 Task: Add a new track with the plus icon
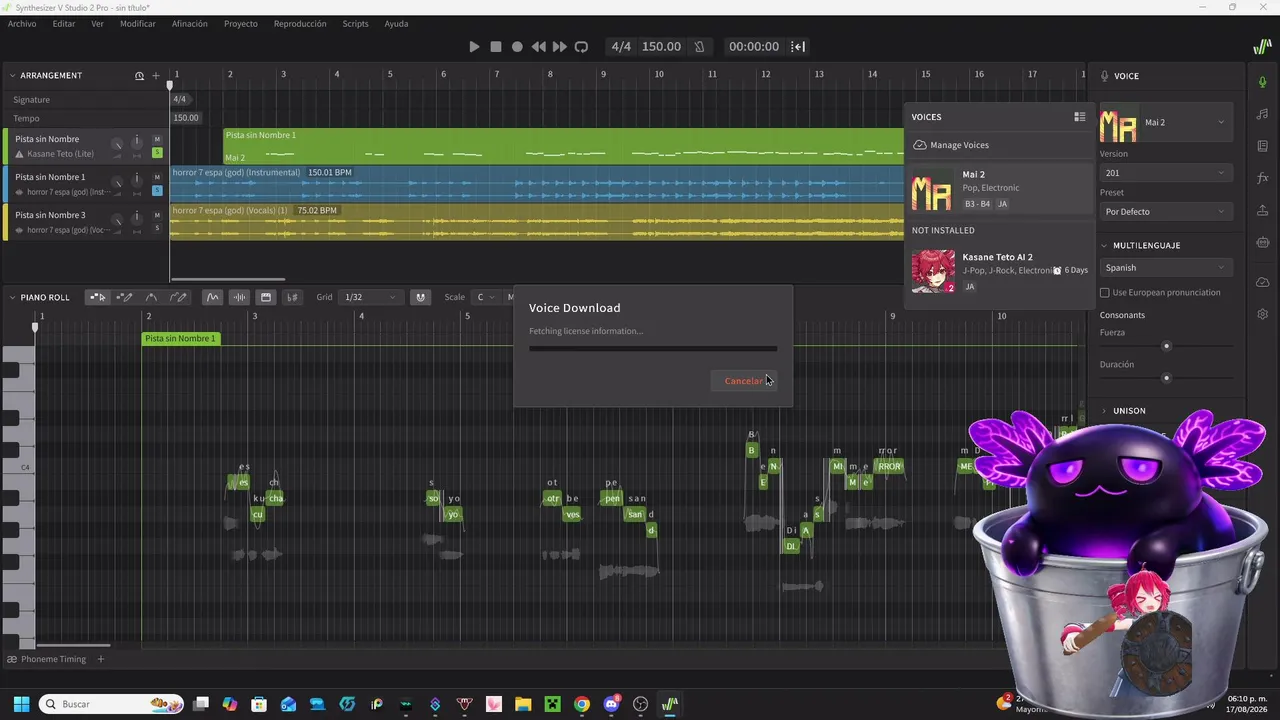coord(156,76)
